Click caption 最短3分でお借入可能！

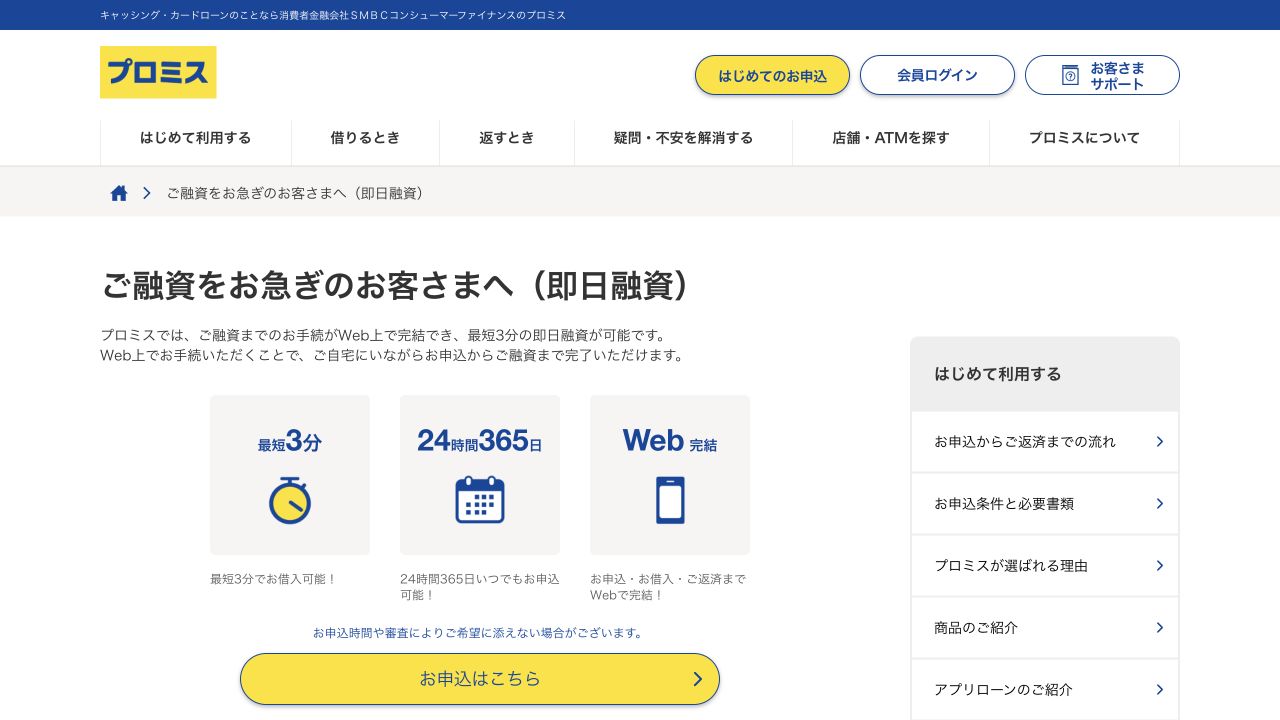point(273,579)
